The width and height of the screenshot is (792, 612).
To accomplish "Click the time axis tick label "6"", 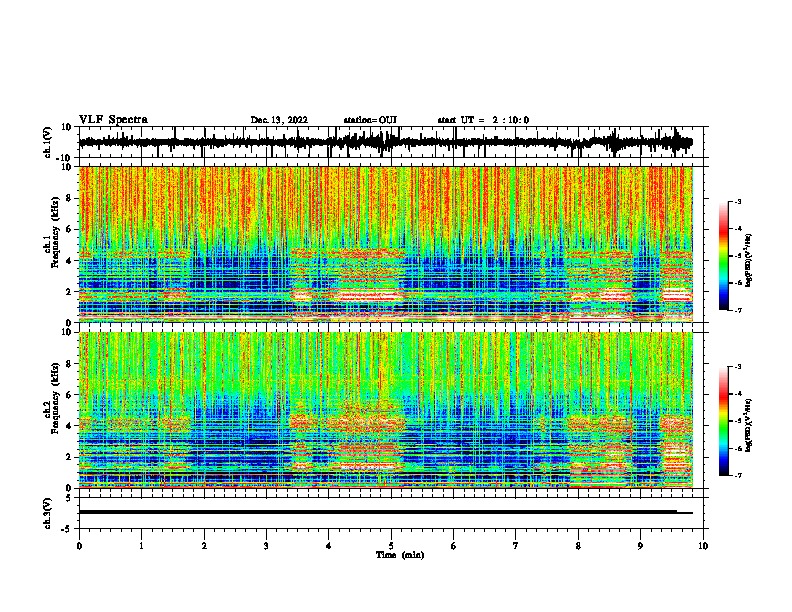I will pyautogui.click(x=453, y=546).
